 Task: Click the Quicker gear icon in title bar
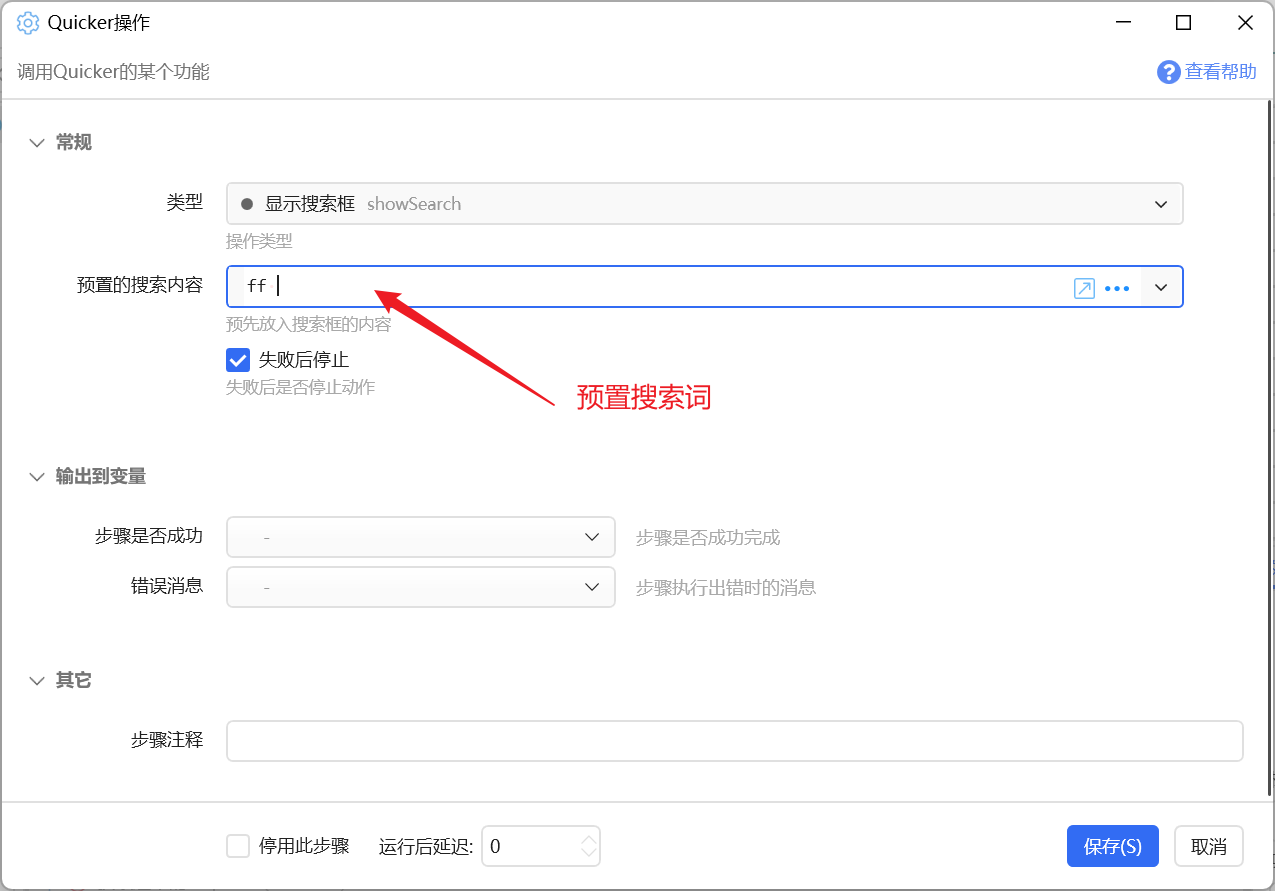28,23
